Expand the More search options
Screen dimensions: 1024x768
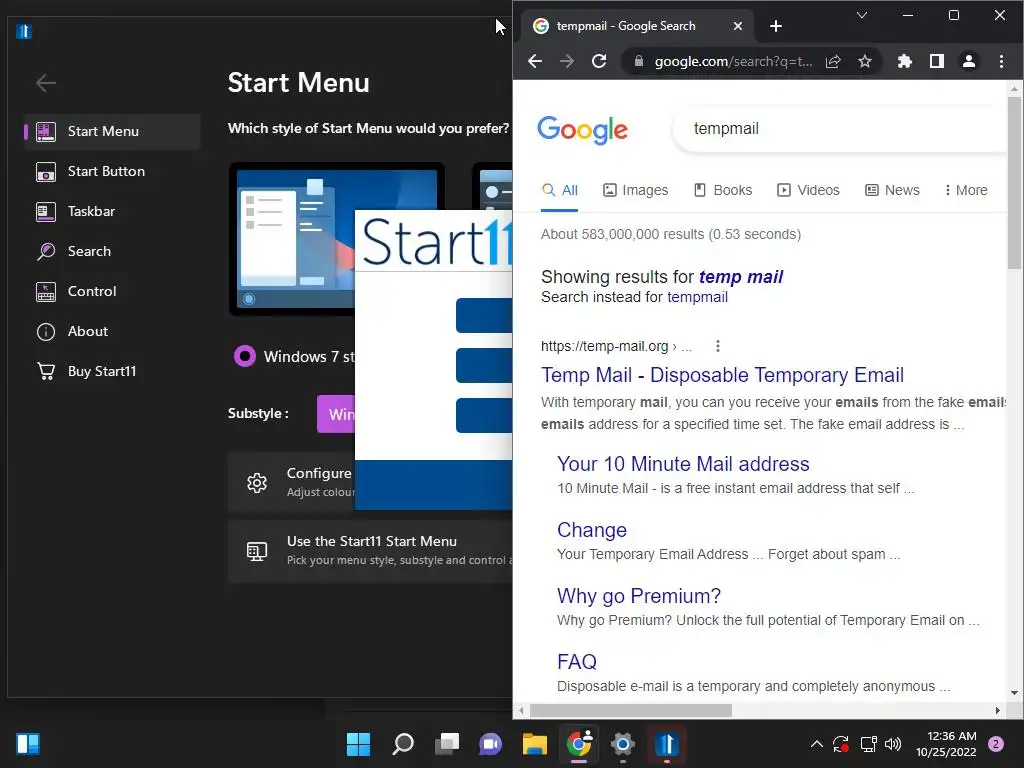(966, 190)
